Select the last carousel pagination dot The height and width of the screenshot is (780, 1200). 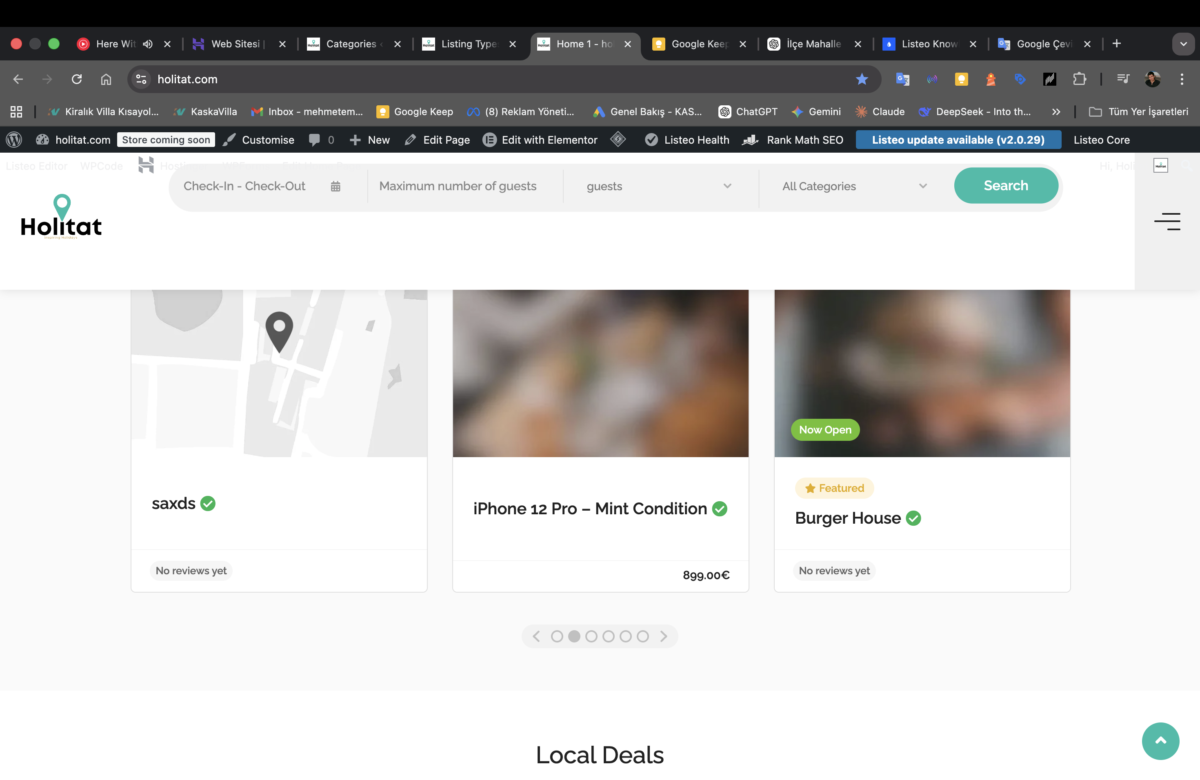tap(643, 636)
